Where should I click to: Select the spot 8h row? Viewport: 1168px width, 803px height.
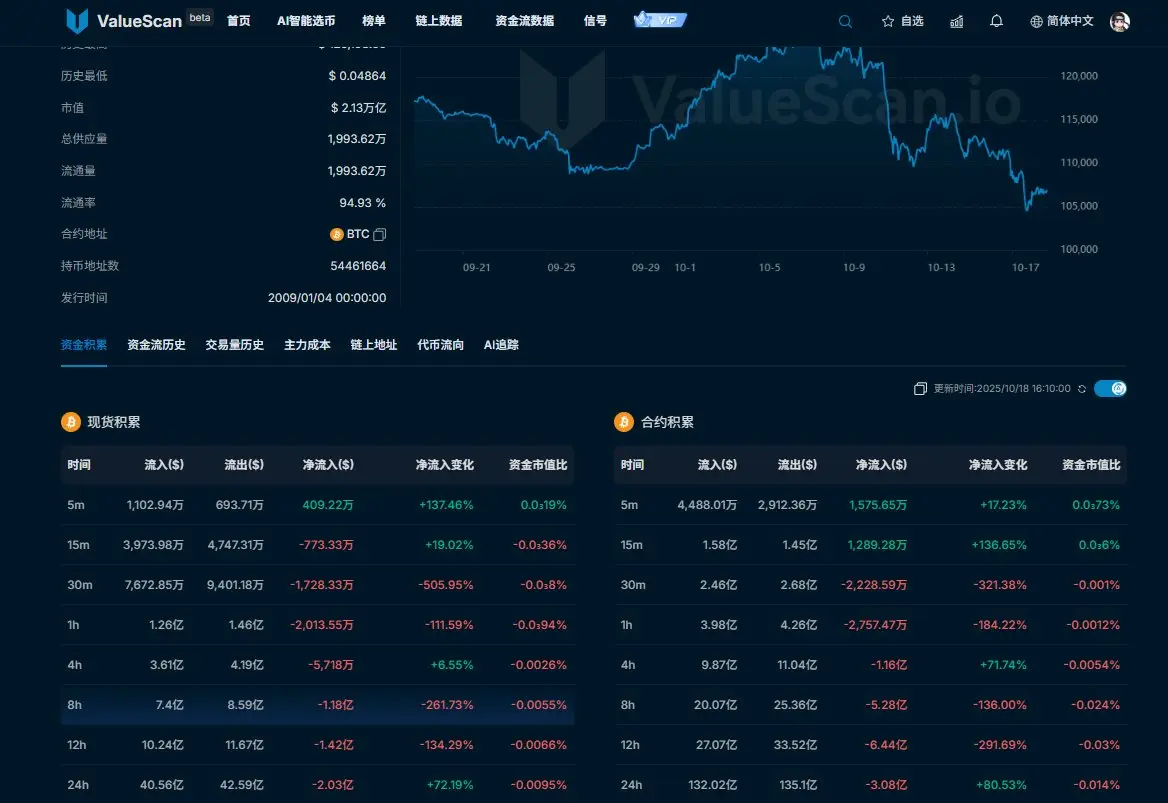[x=317, y=705]
